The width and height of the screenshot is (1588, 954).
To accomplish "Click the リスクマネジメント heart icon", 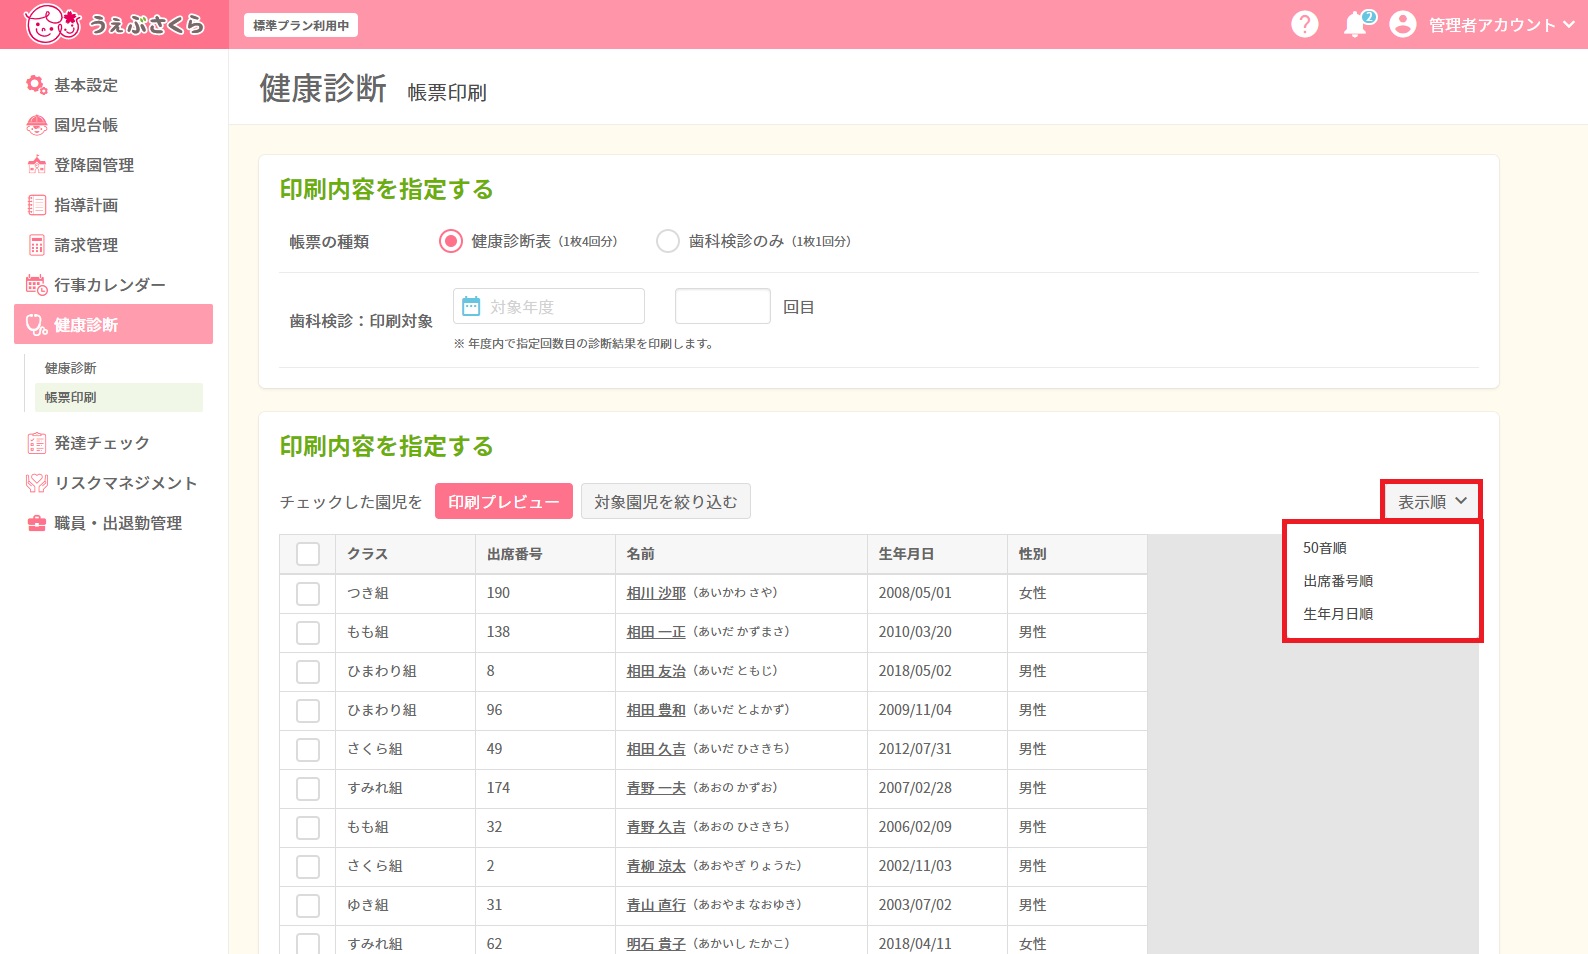I will [37, 483].
